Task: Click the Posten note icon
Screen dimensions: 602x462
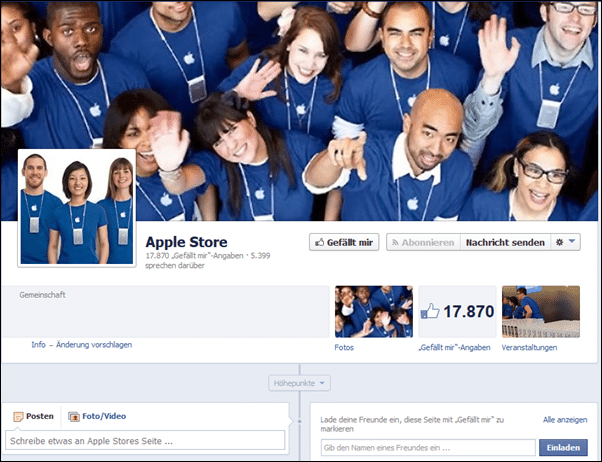Action: pos(18,416)
